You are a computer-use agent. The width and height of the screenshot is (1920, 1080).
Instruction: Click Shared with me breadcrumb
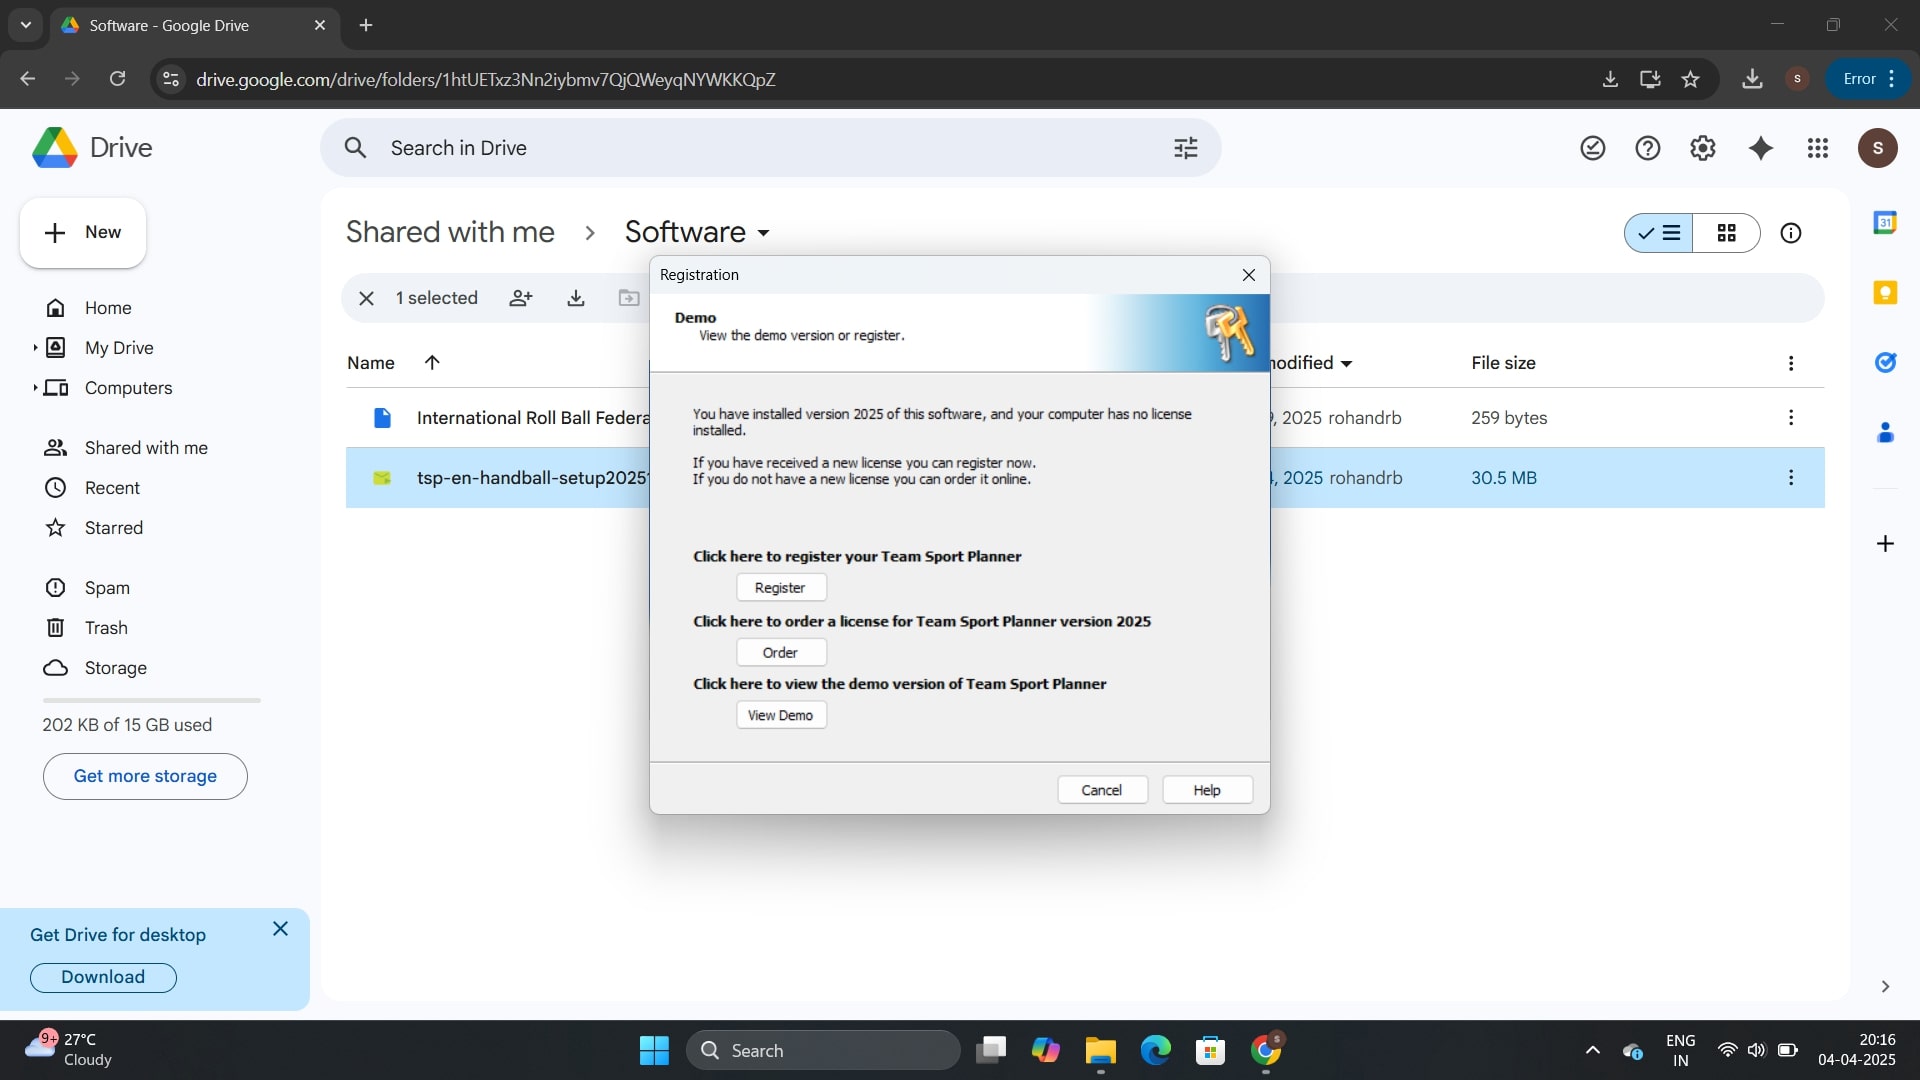coord(450,232)
